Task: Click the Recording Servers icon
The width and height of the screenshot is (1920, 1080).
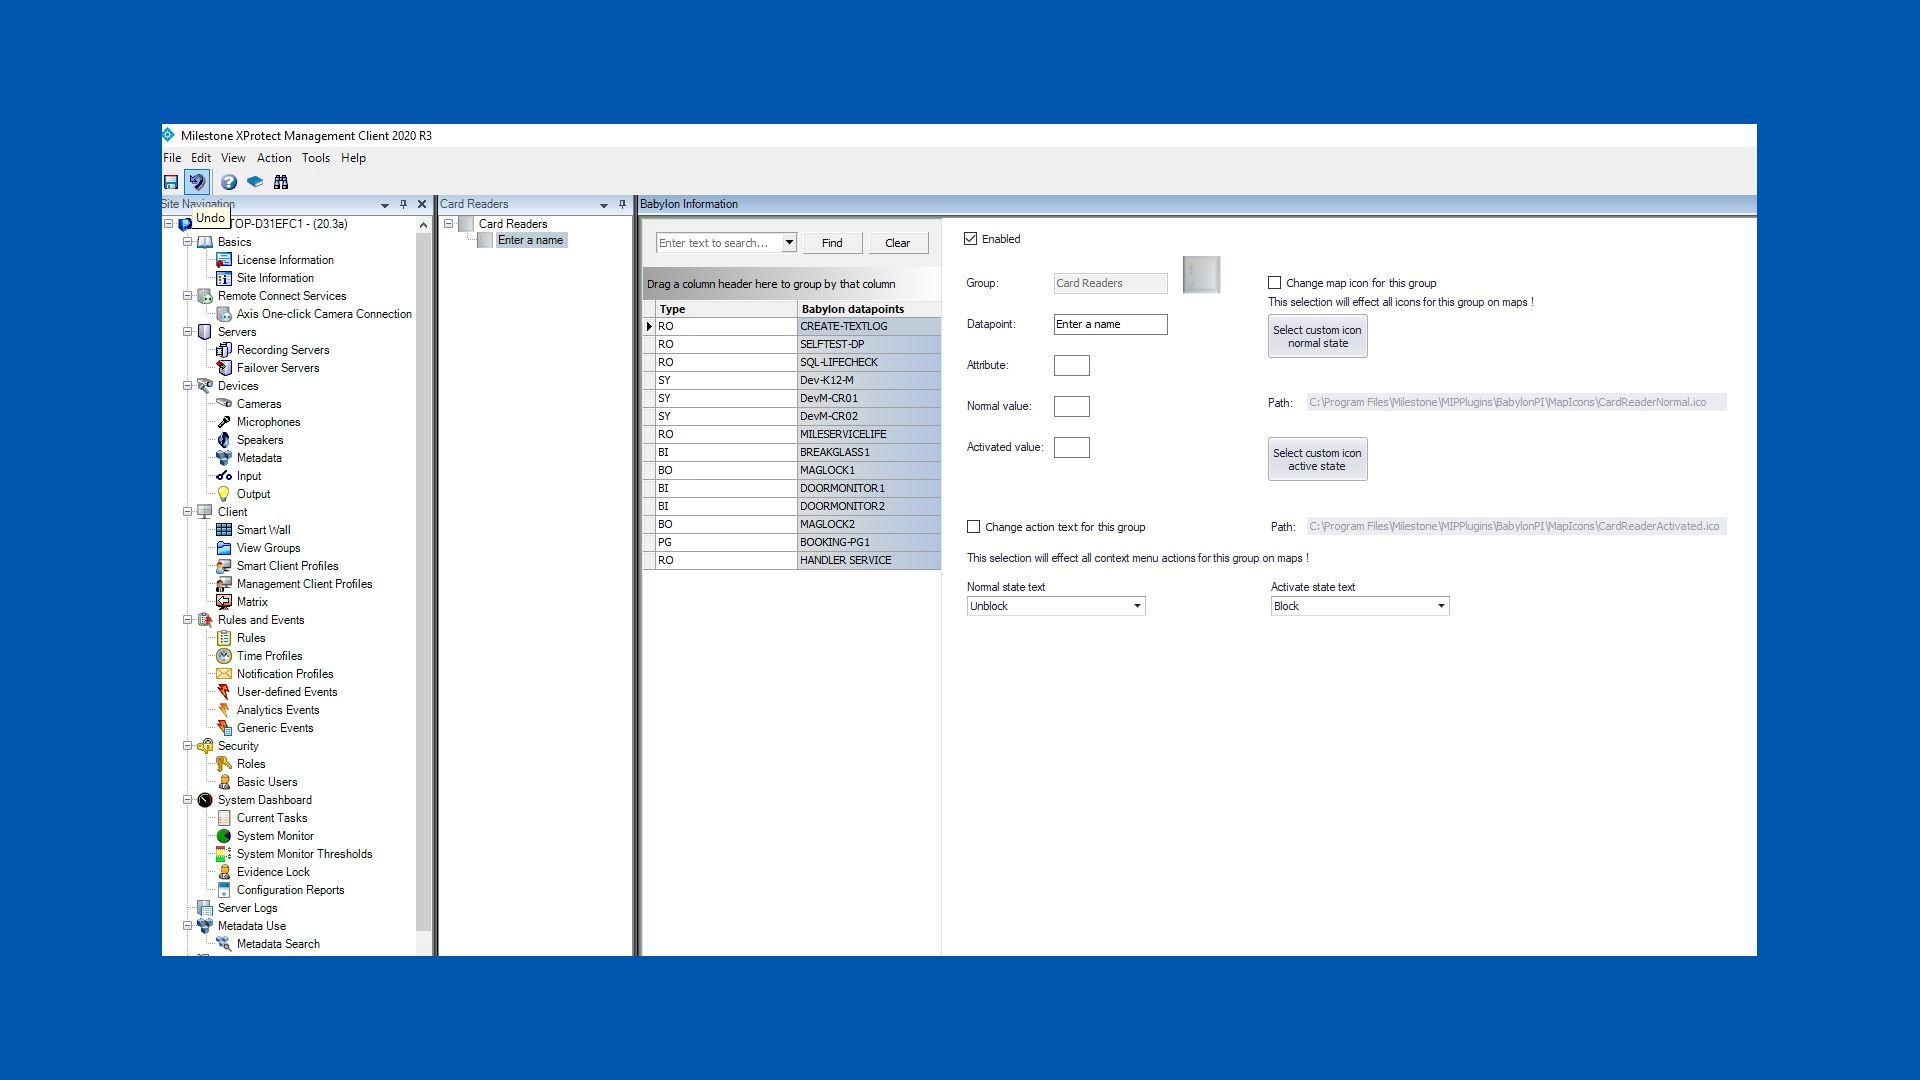Action: 224,350
